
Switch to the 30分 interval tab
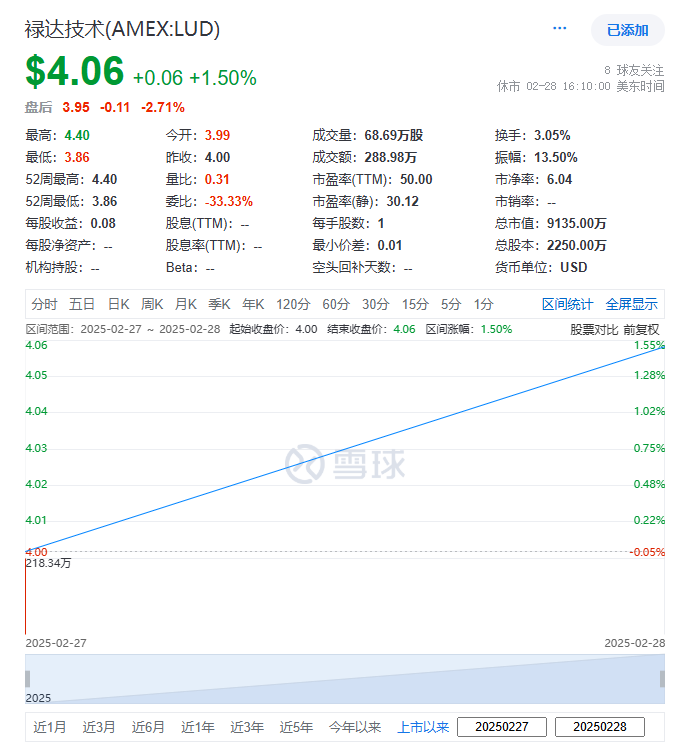pyautogui.click(x=375, y=304)
